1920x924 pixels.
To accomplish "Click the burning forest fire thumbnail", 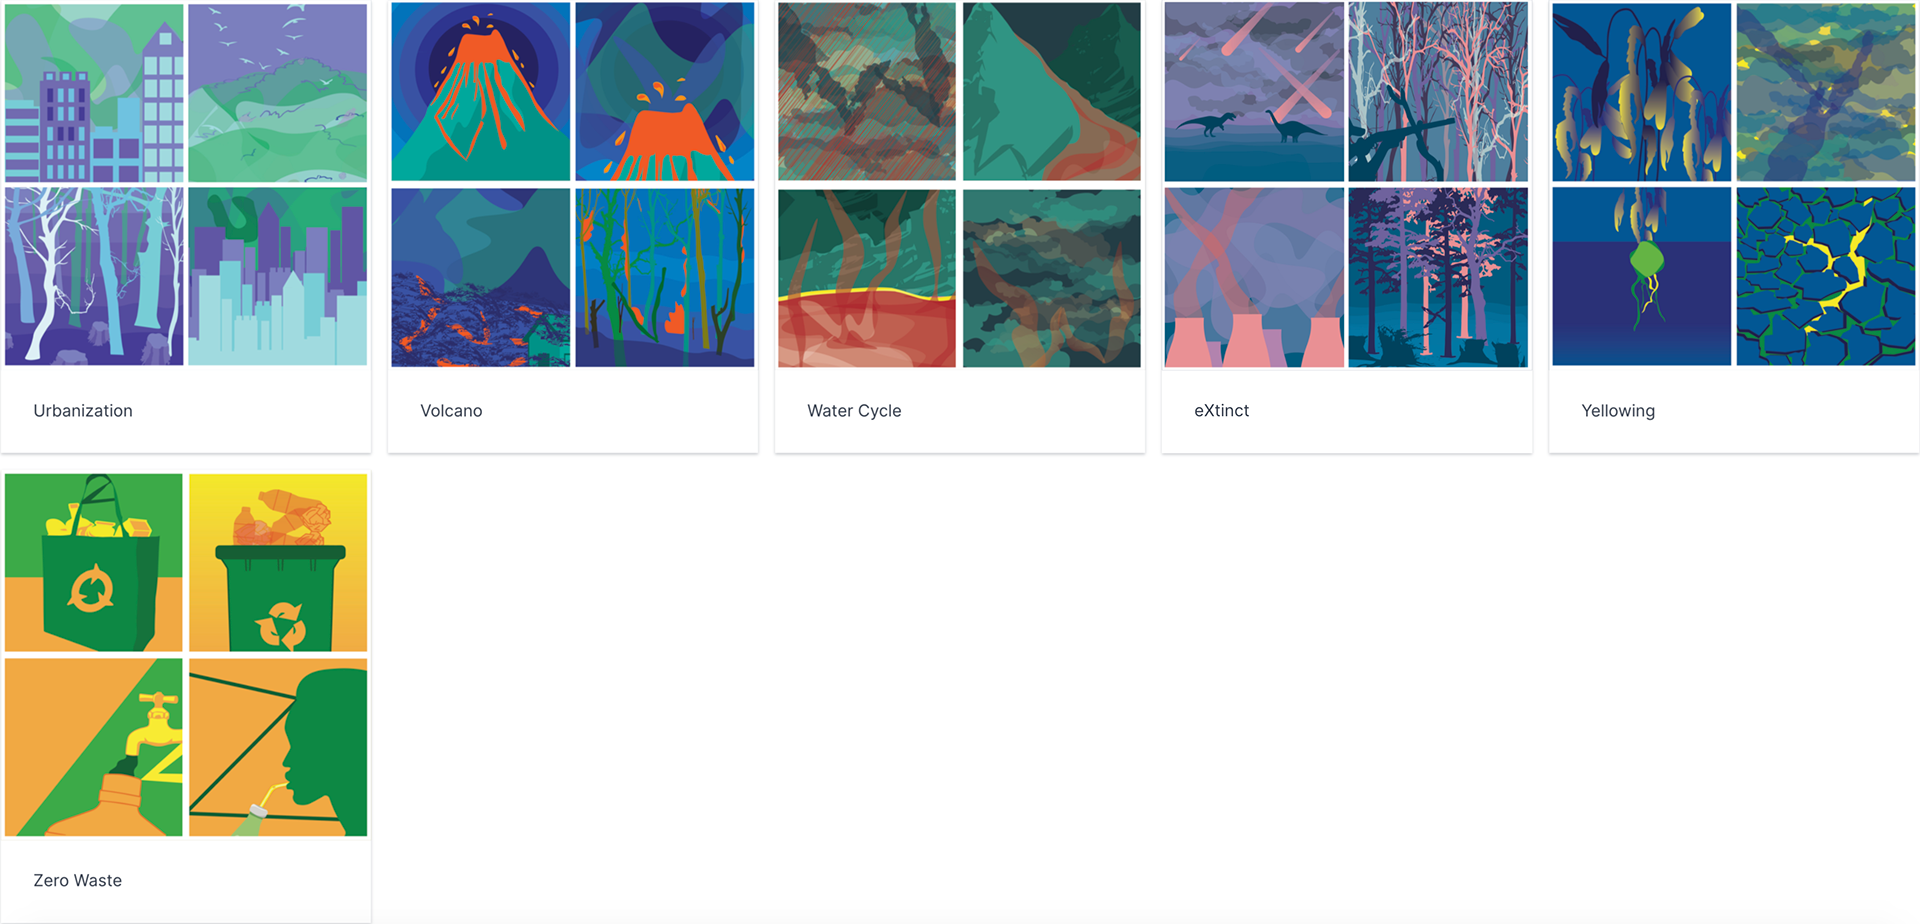I will (x=665, y=277).
